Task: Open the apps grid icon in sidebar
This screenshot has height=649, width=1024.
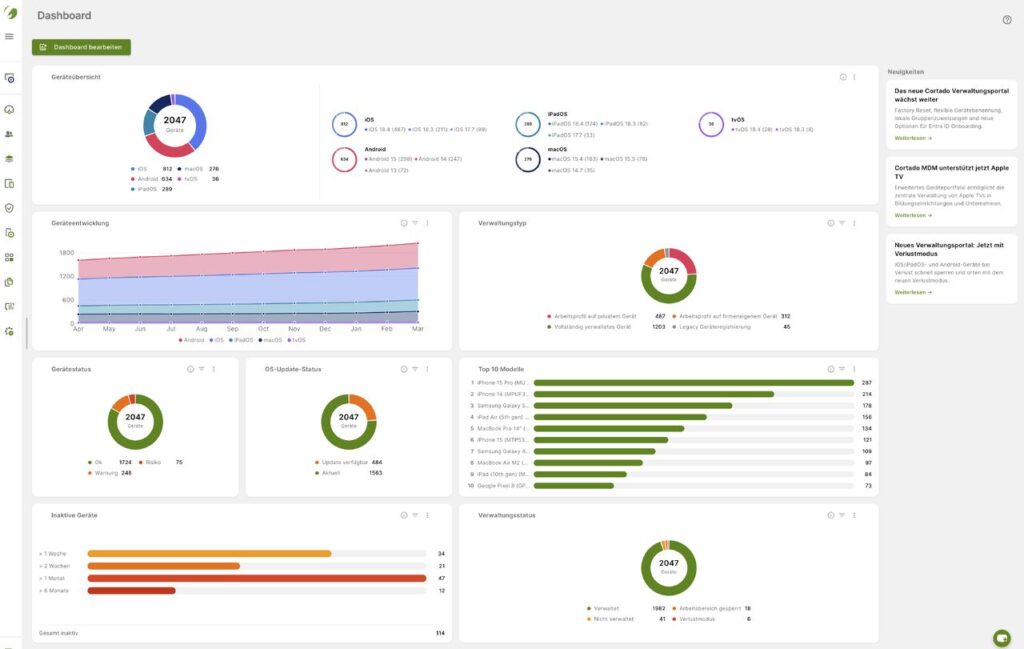Action: (10, 257)
